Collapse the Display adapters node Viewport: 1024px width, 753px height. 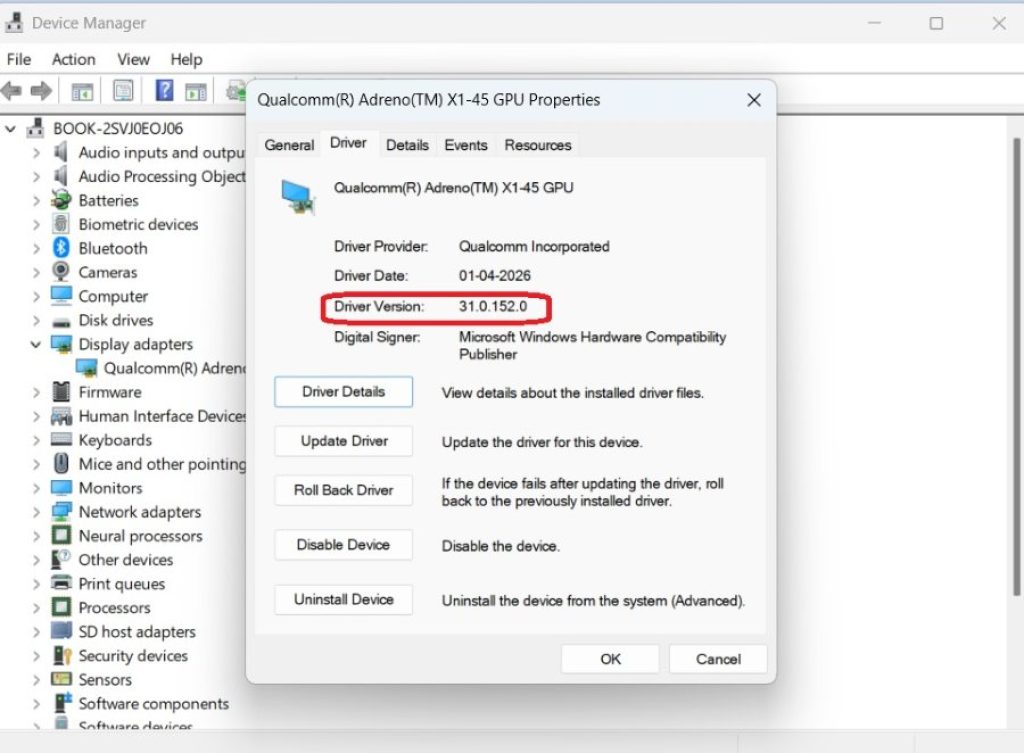(x=36, y=344)
